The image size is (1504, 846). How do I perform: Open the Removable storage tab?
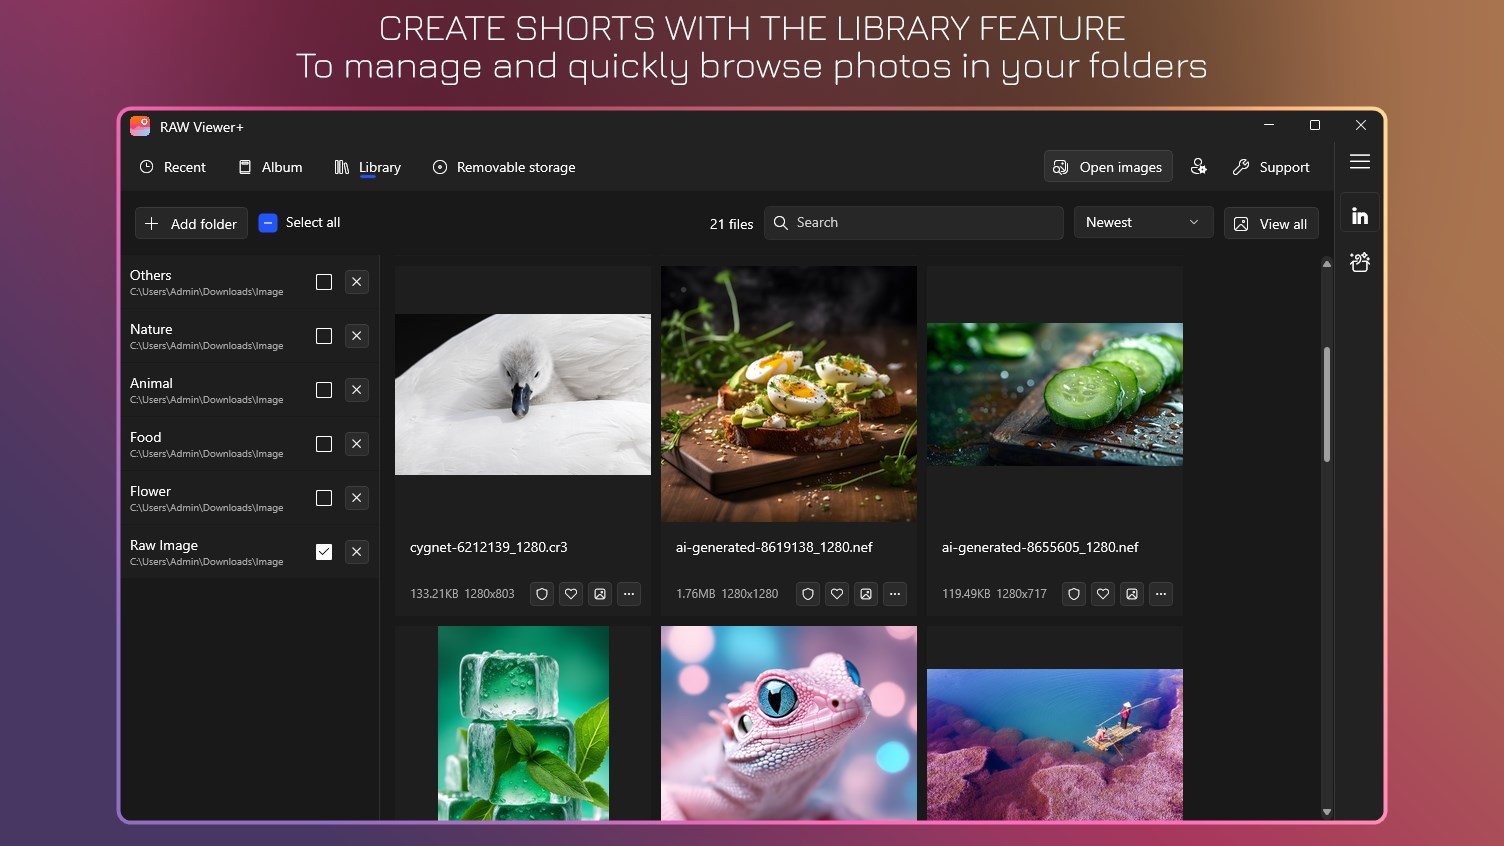503,167
